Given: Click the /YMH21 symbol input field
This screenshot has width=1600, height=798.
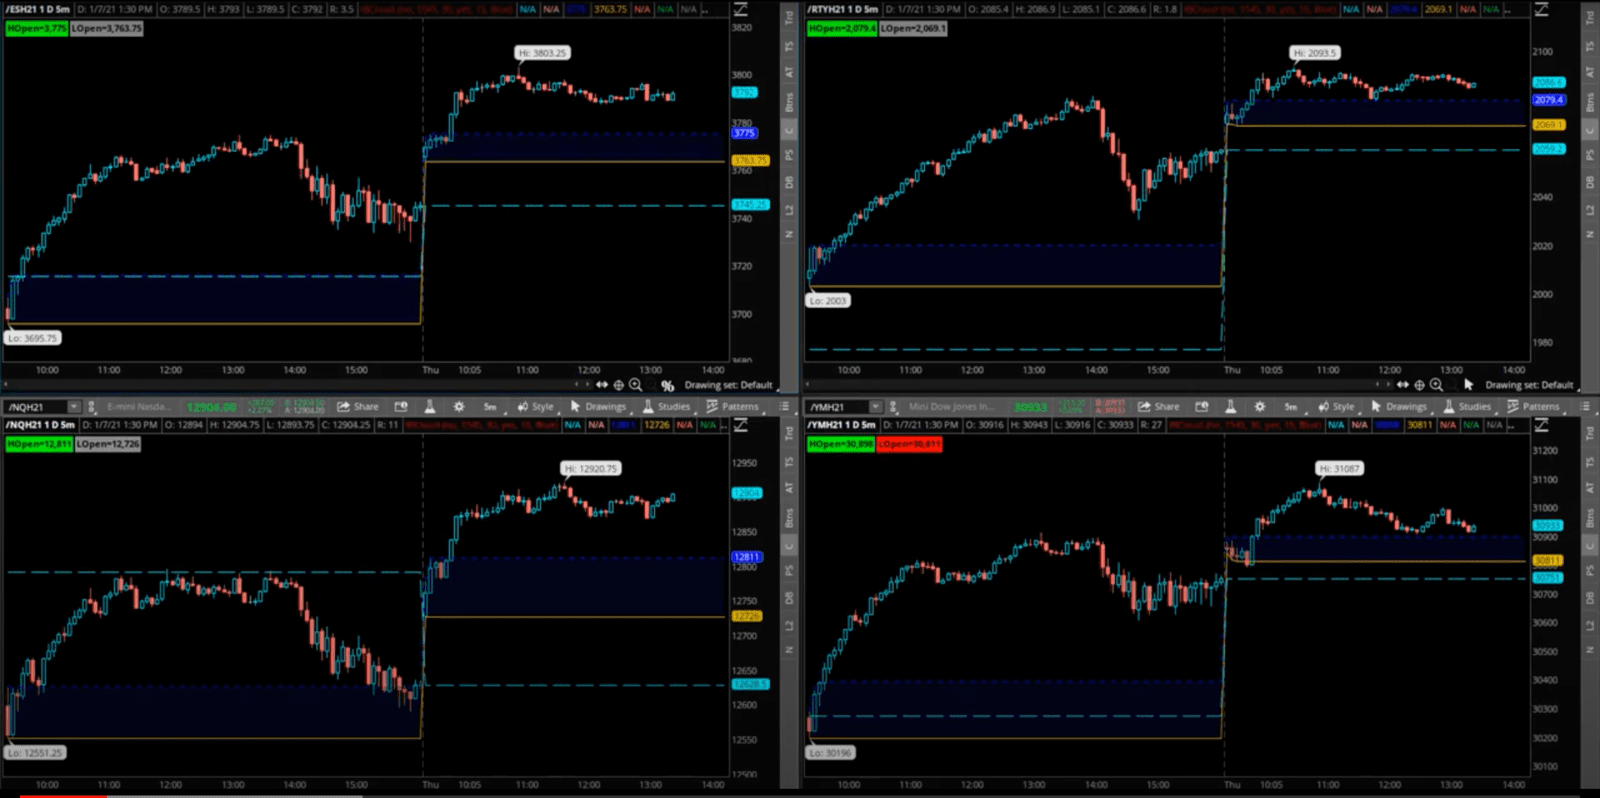Looking at the screenshot, I should [836, 407].
